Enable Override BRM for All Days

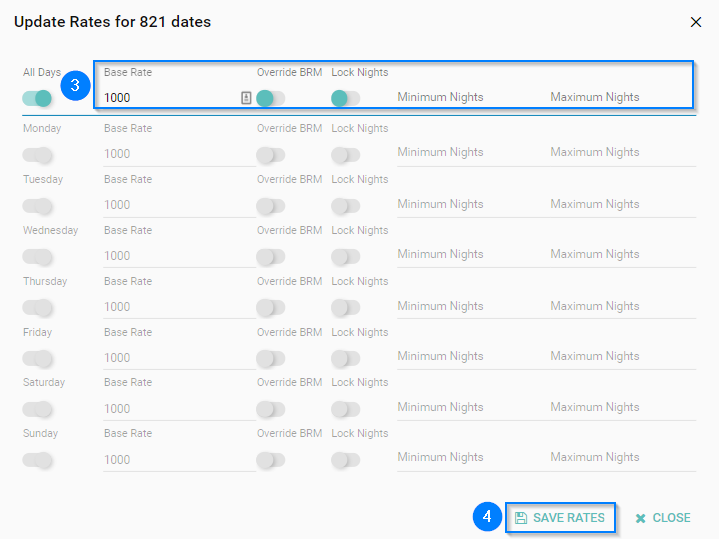pos(270,98)
